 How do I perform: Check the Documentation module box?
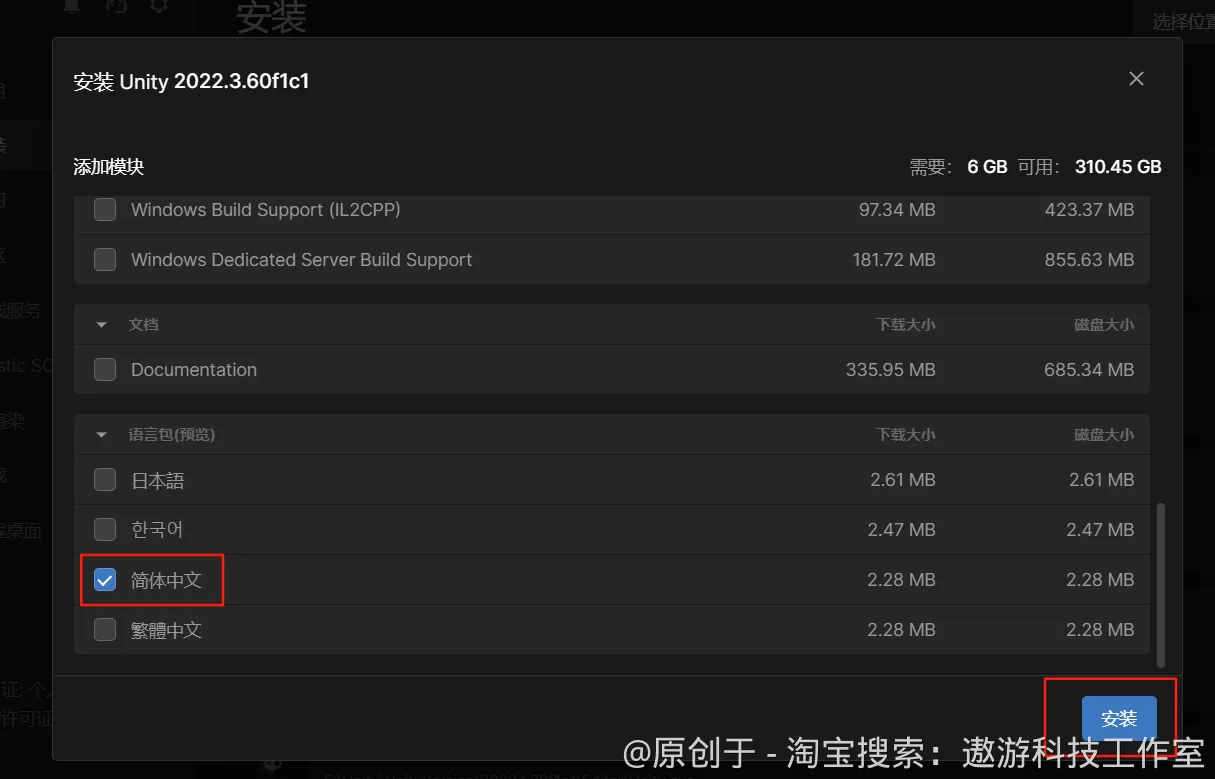tap(105, 370)
